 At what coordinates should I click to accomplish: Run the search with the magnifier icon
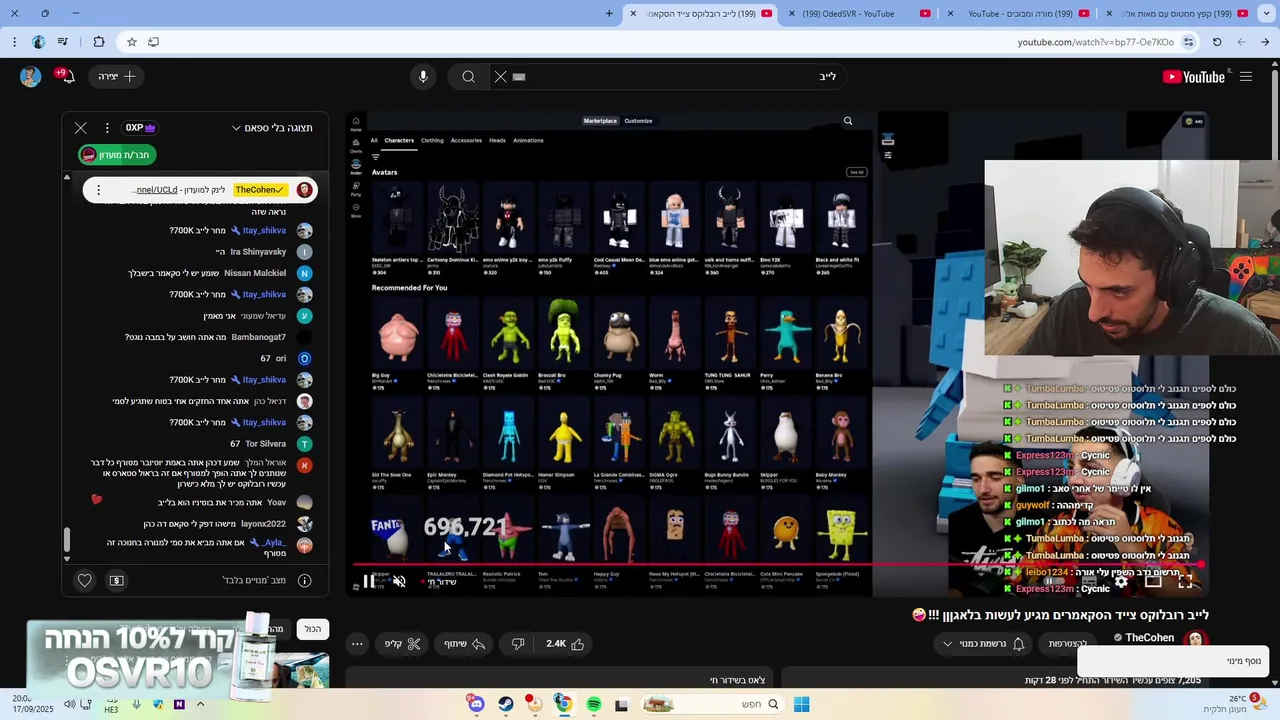pyautogui.click(x=468, y=77)
